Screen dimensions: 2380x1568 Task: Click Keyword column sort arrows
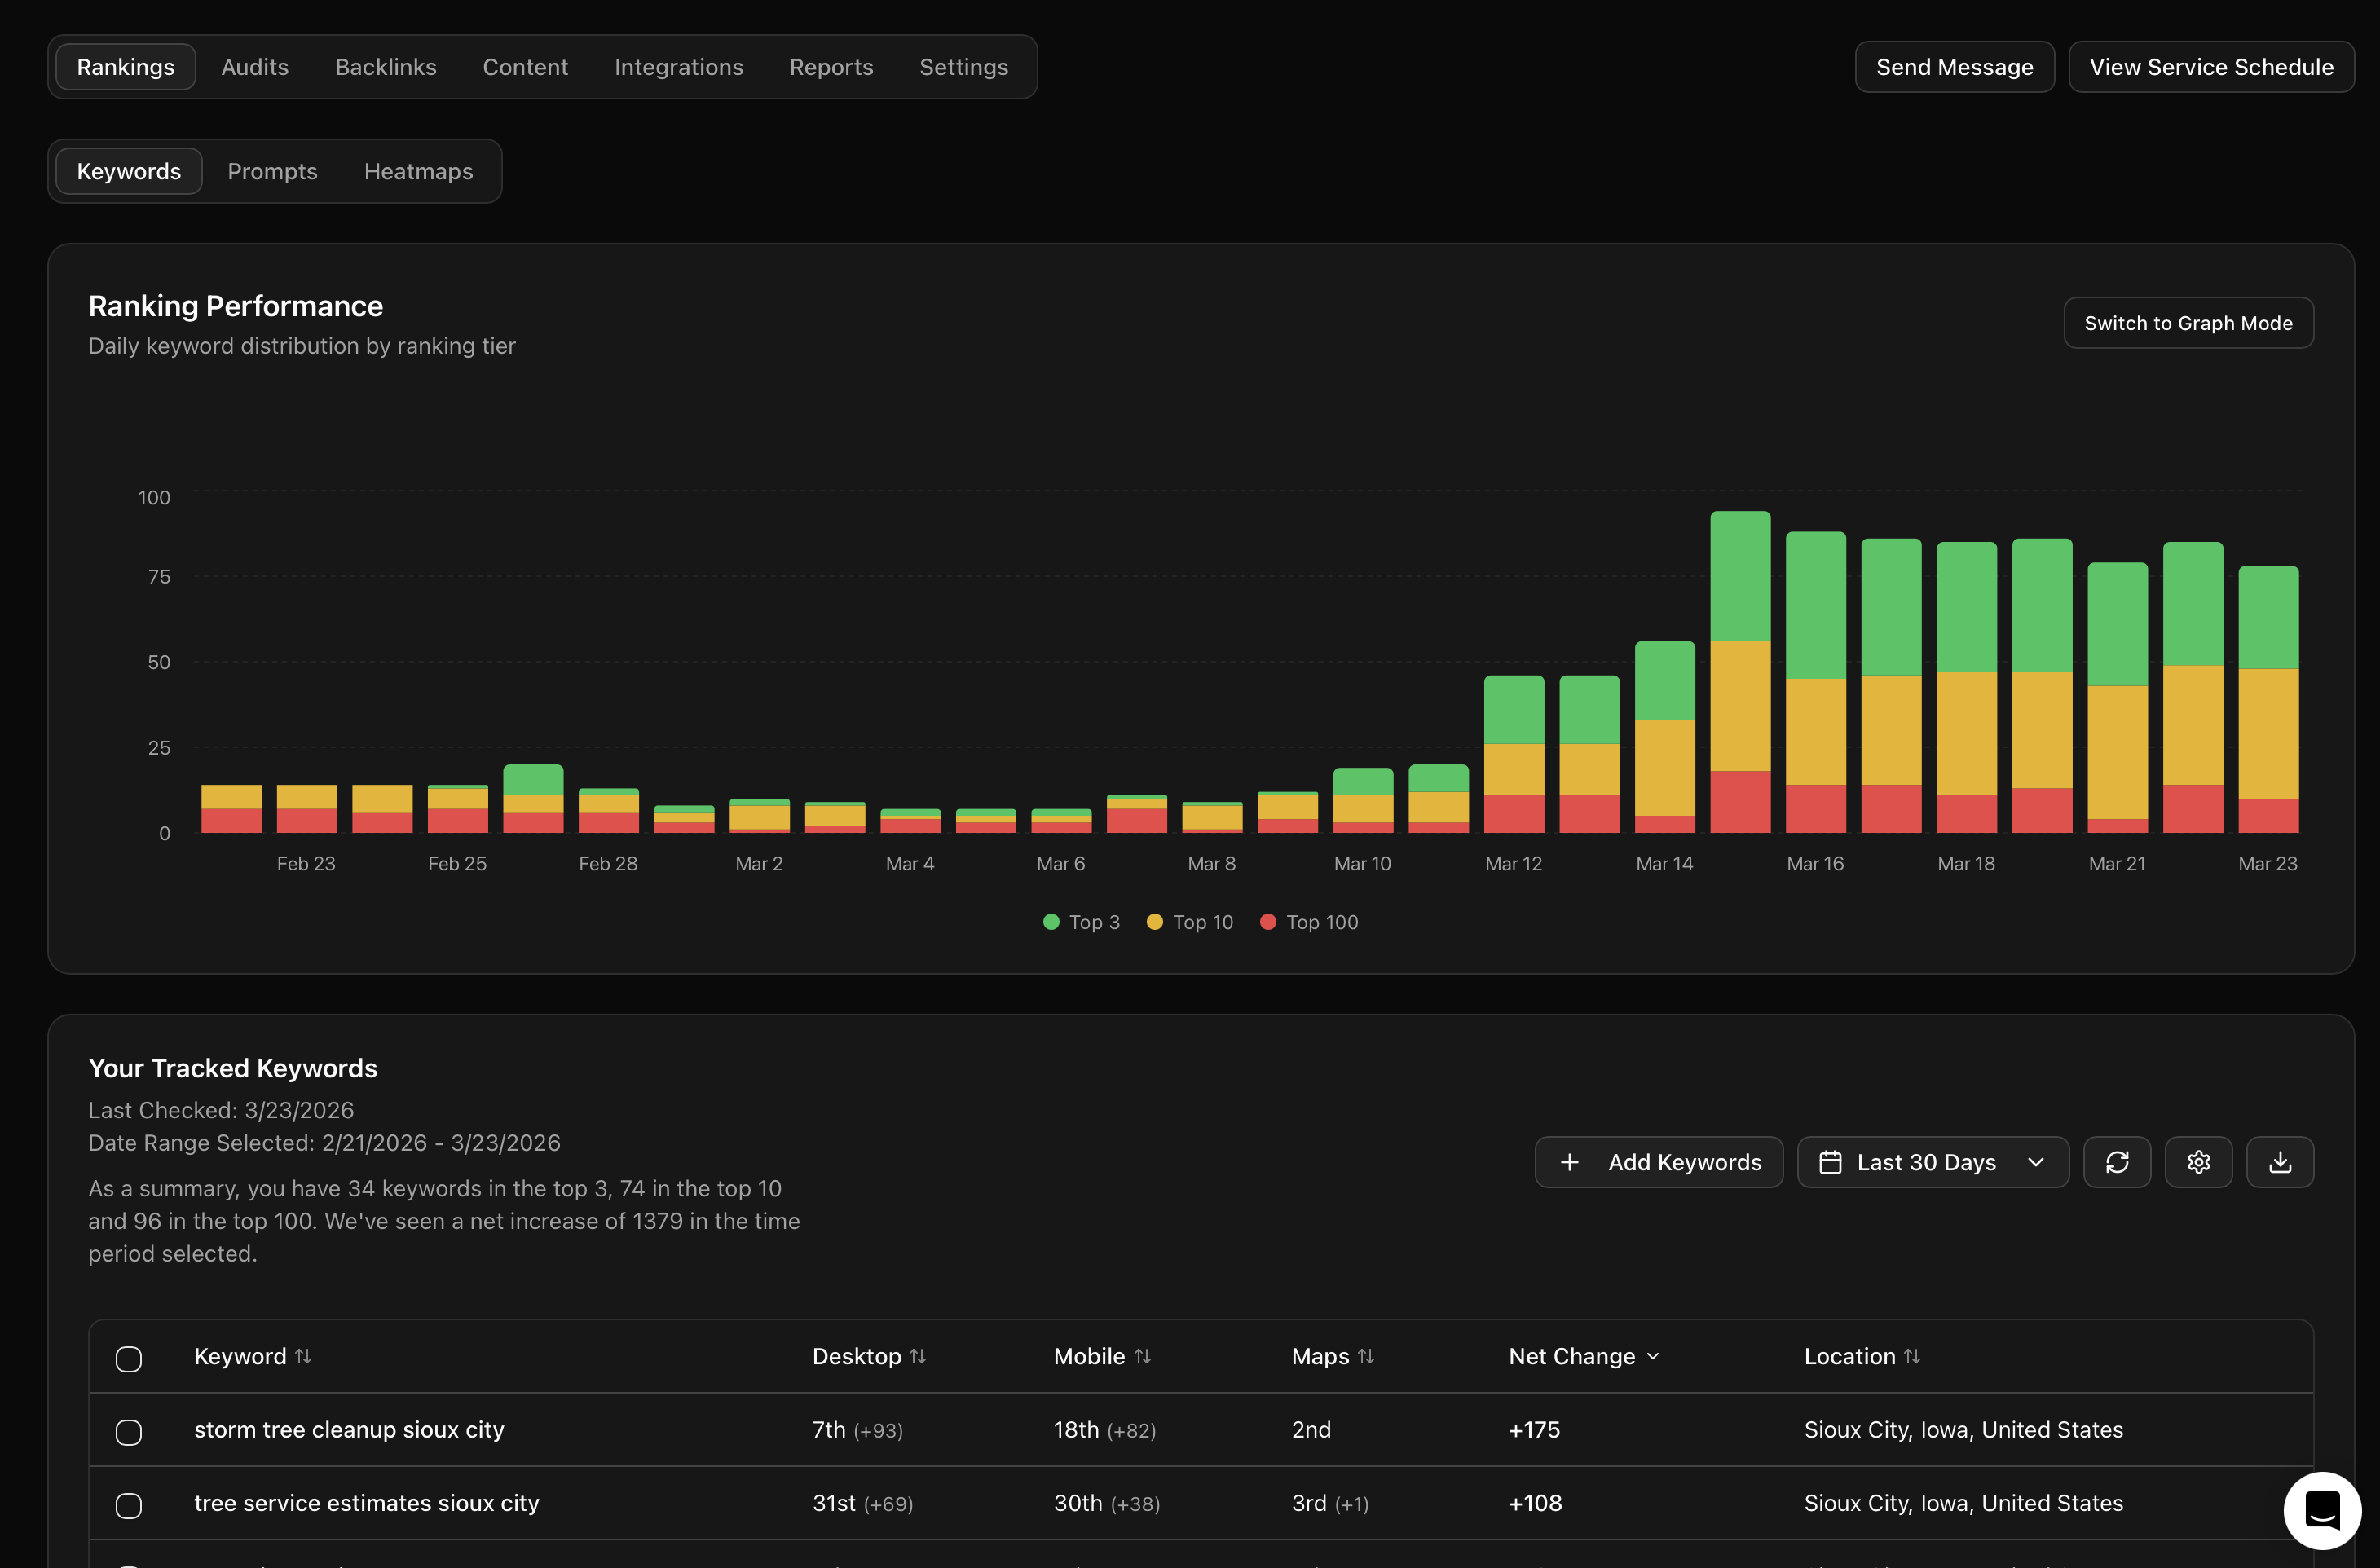303,1356
